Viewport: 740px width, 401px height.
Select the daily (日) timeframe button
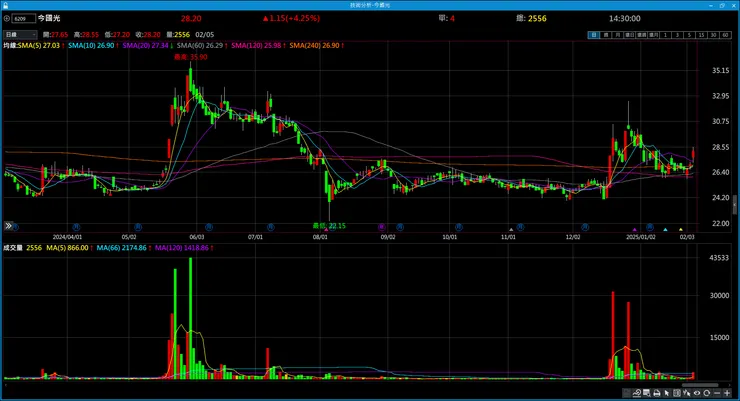click(594, 35)
